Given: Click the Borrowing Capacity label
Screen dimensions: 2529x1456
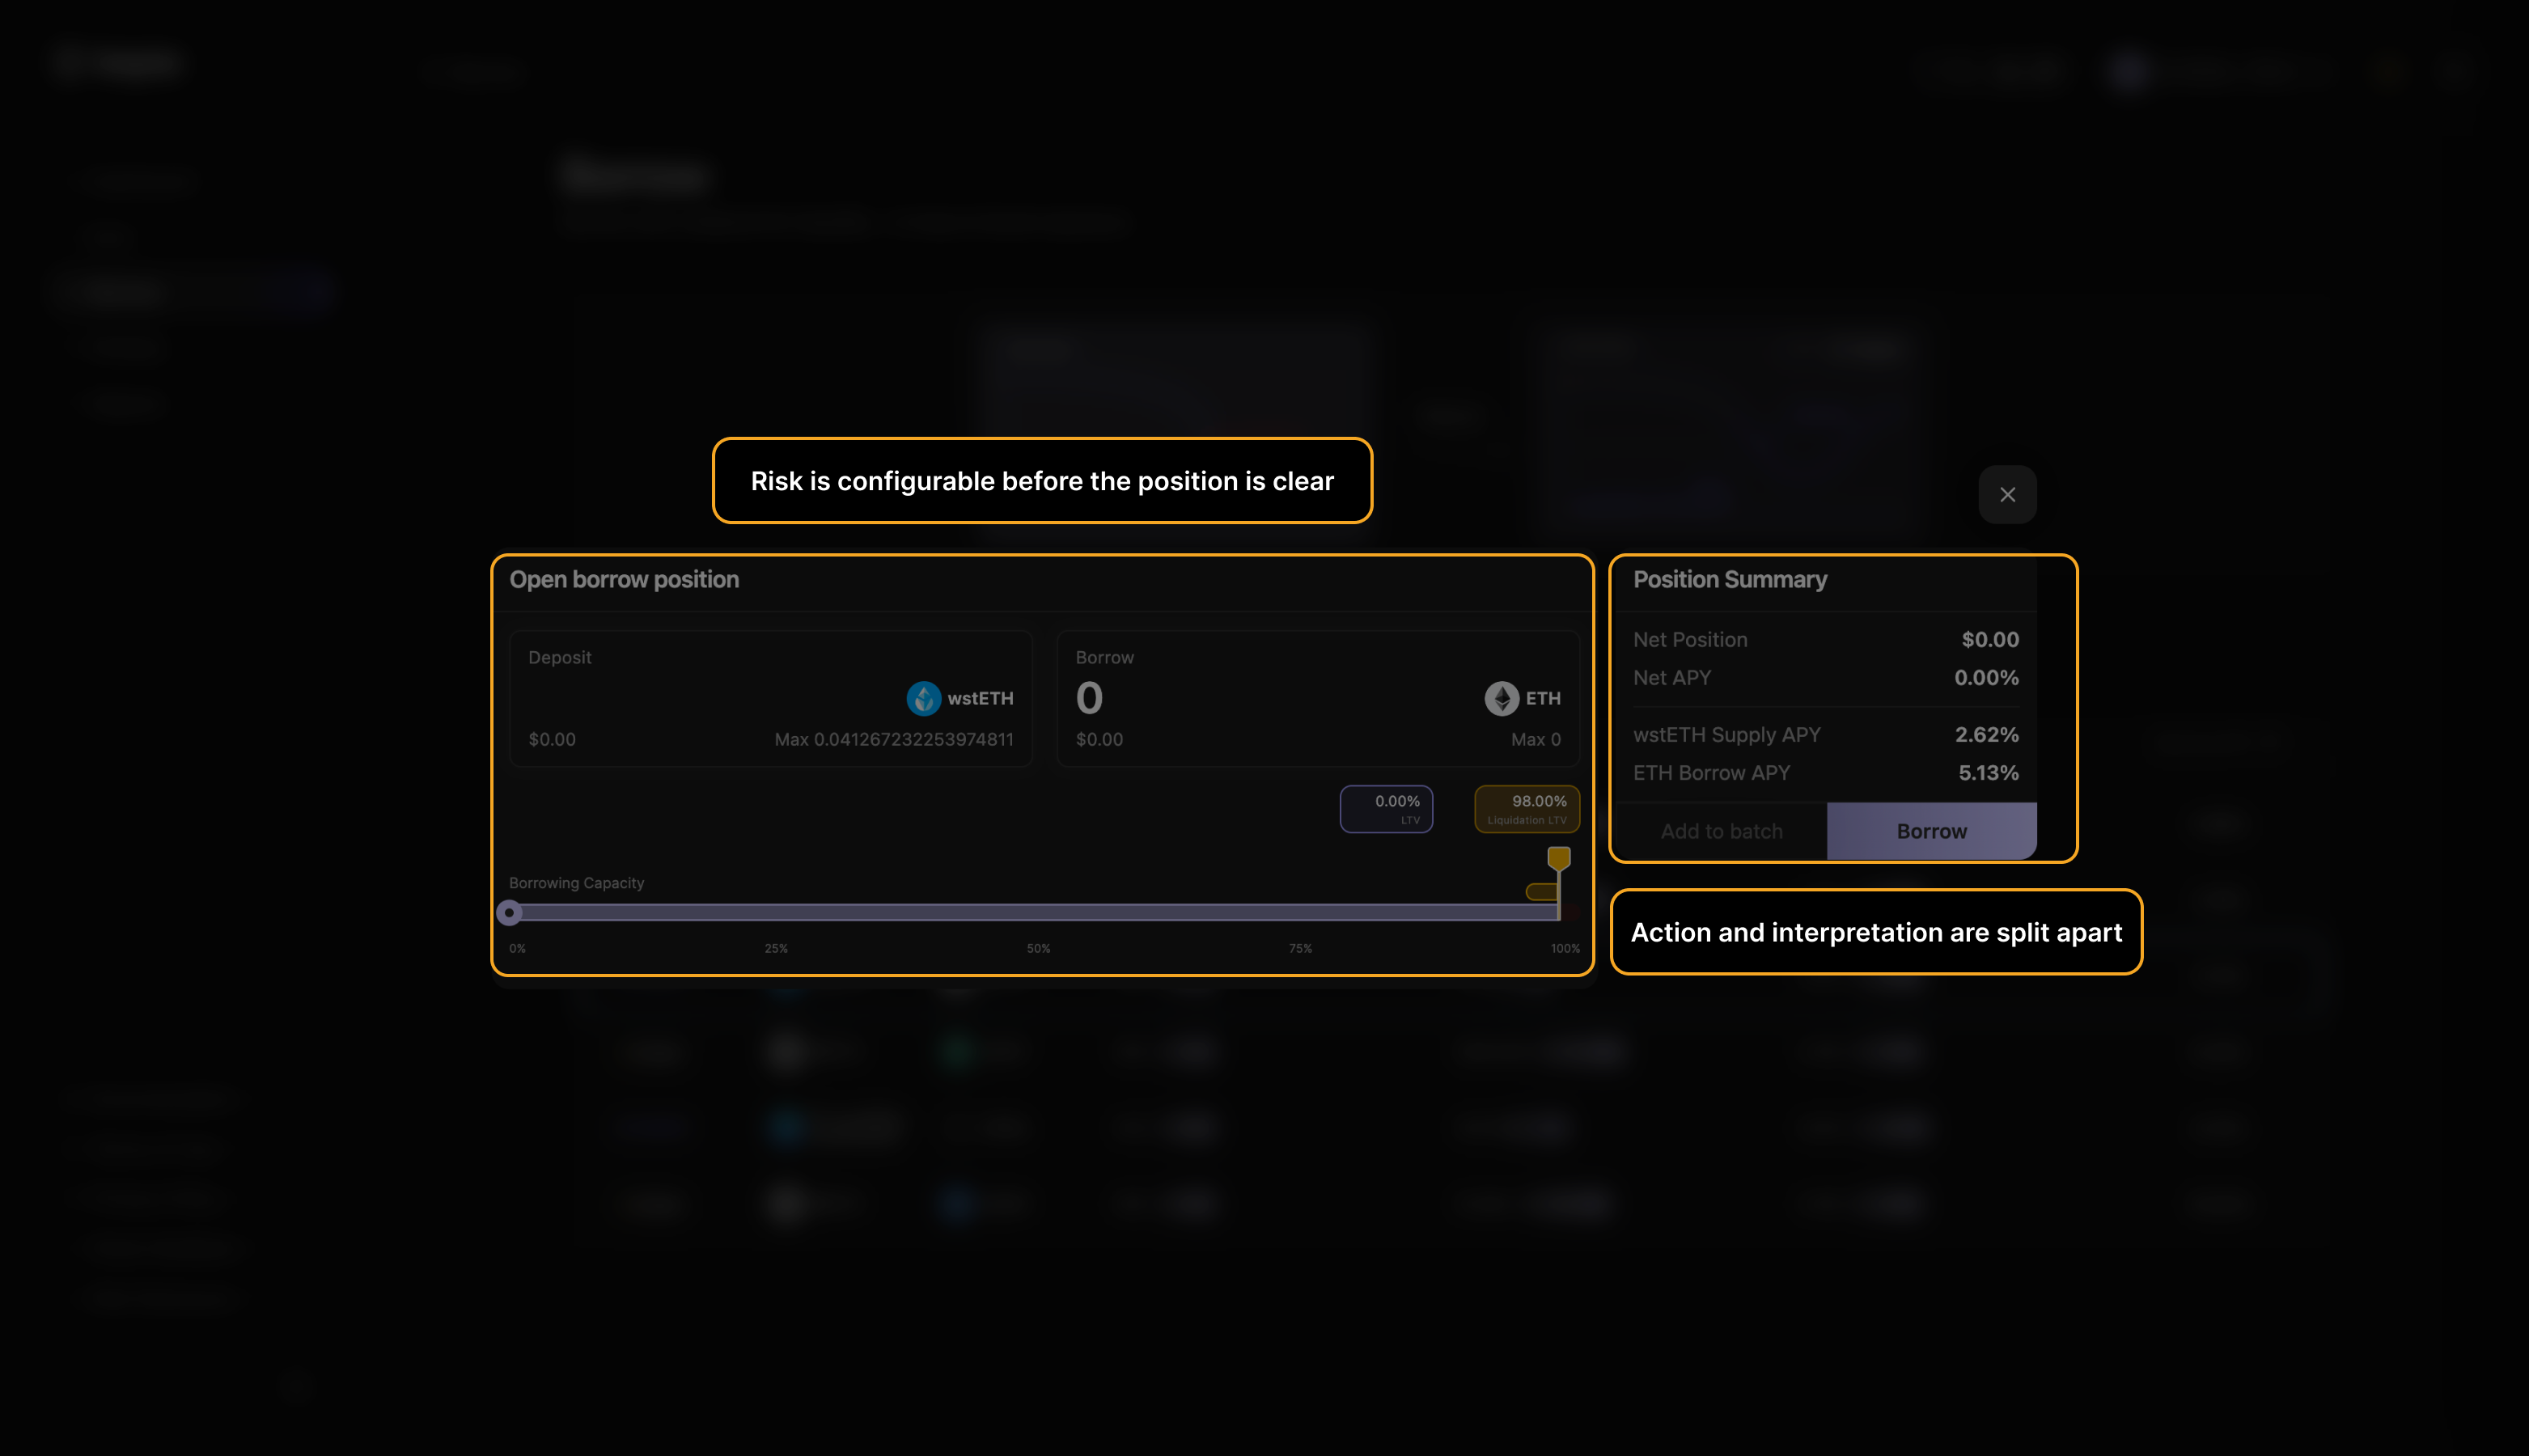Looking at the screenshot, I should point(576,883).
